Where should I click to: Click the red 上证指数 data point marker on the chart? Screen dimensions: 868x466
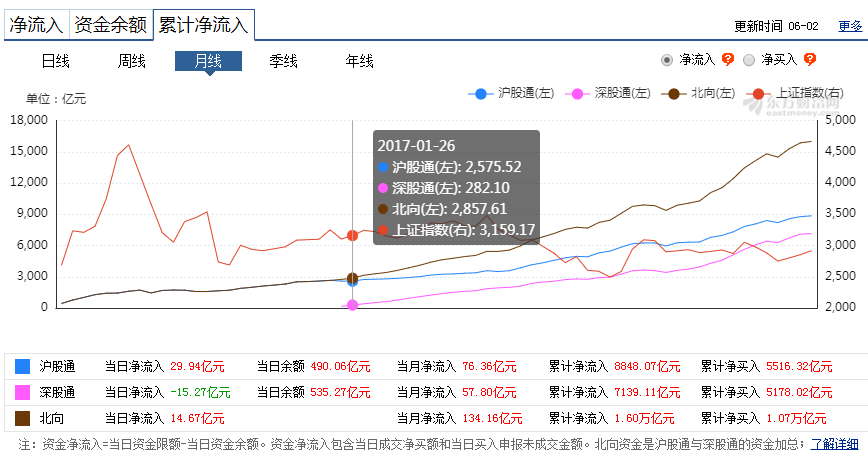point(352,236)
